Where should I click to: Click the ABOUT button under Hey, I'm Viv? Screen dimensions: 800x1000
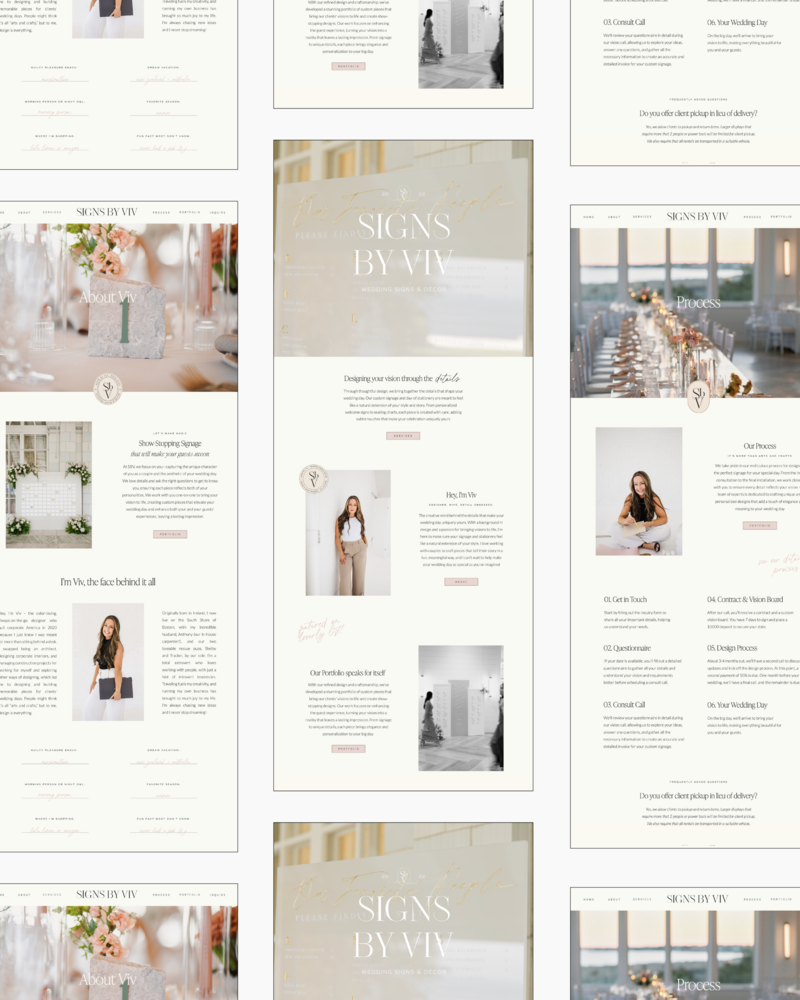(x=461, y=582)
